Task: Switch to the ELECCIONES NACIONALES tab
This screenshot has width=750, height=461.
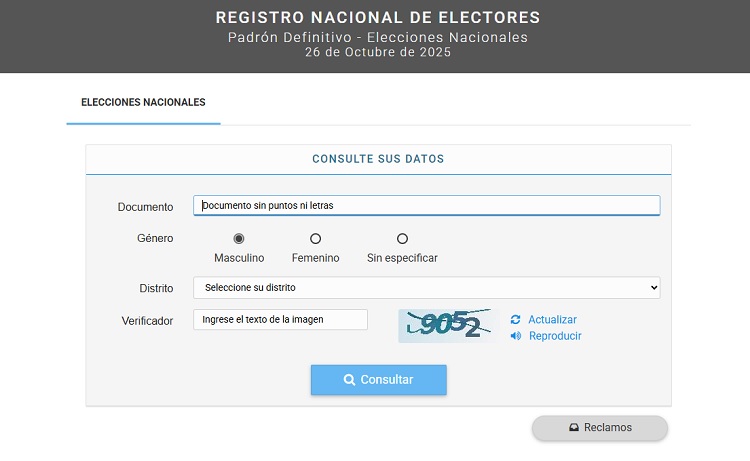Action: click(x=143, y=103)
